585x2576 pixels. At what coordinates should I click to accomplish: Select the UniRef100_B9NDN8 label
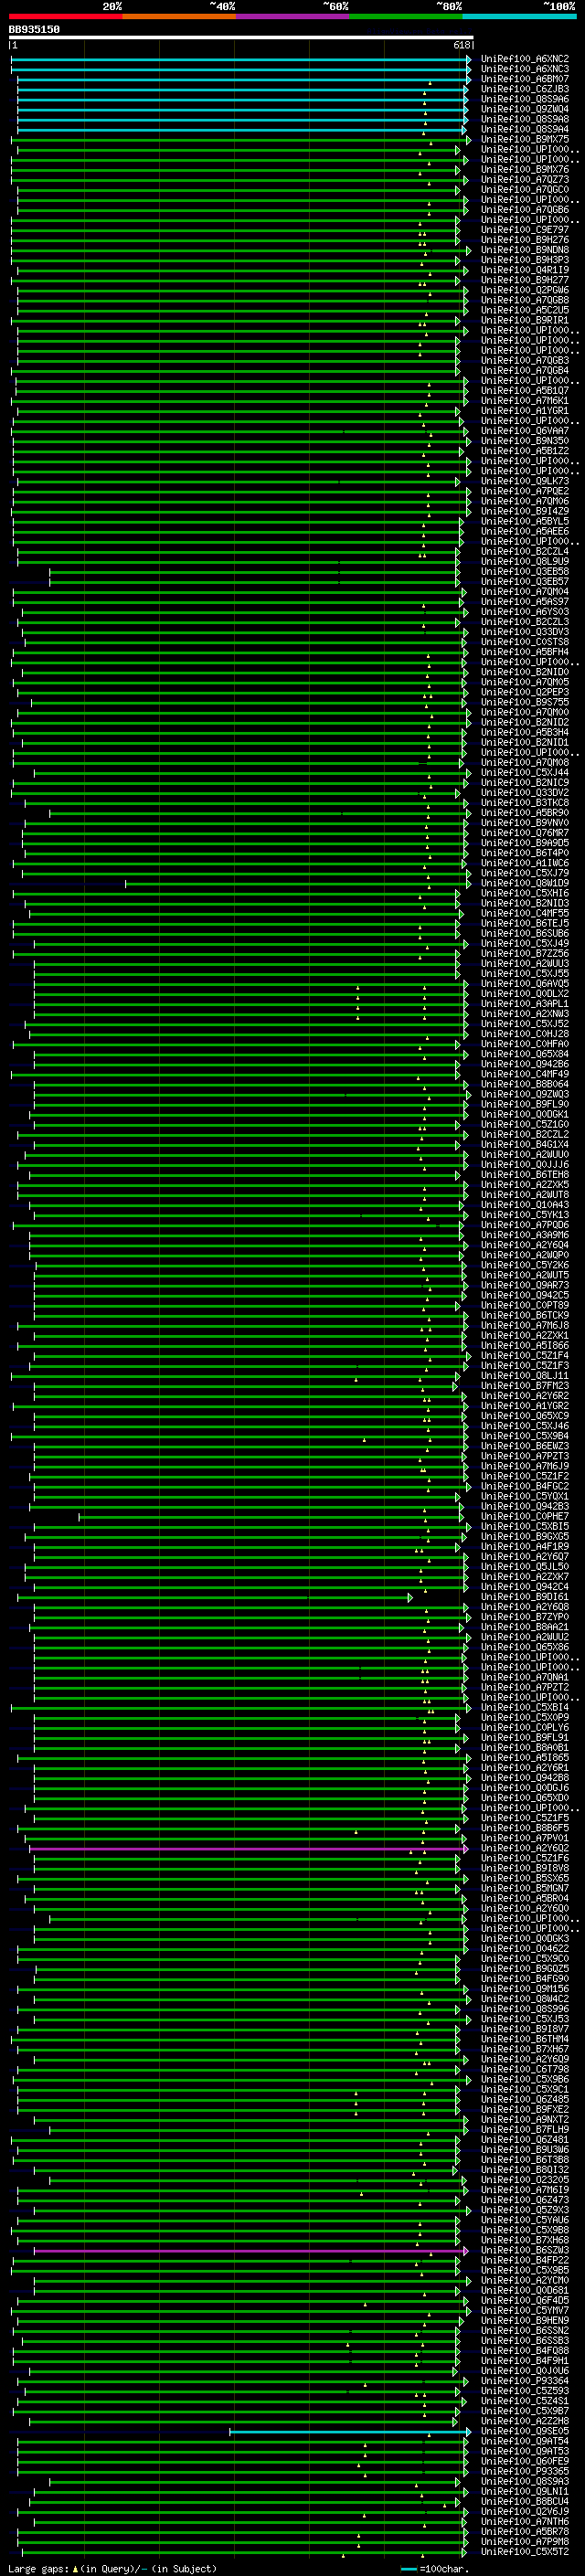(525, 250)
